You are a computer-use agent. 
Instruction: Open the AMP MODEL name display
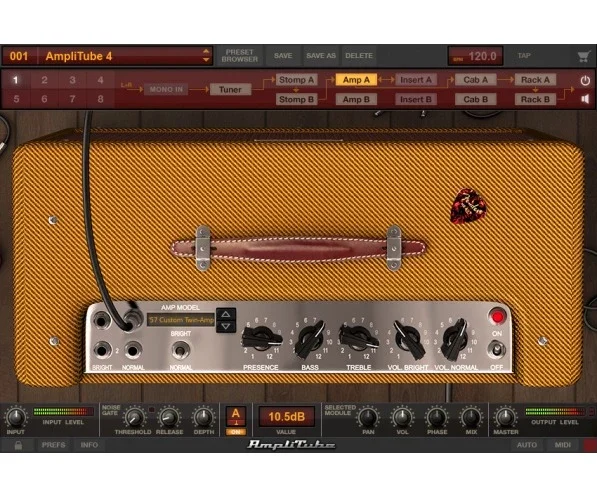coord(181,320)
